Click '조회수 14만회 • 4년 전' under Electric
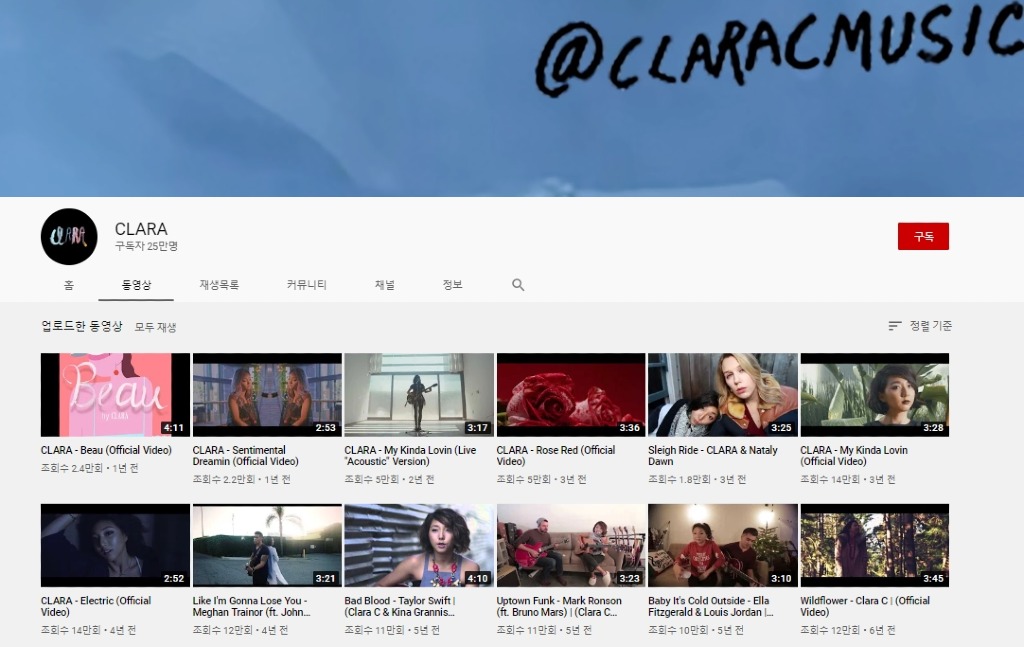This screenshot has height=647, width=1024. [88, 630]
